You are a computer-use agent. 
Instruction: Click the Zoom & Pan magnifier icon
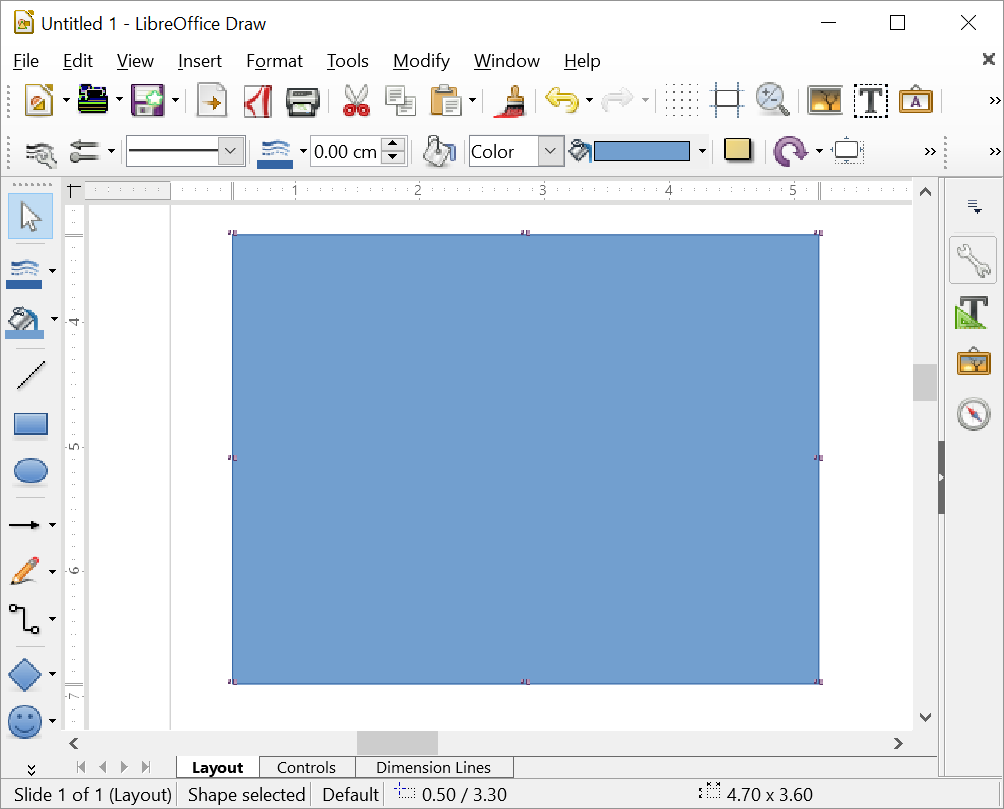(x=772, y=100)
